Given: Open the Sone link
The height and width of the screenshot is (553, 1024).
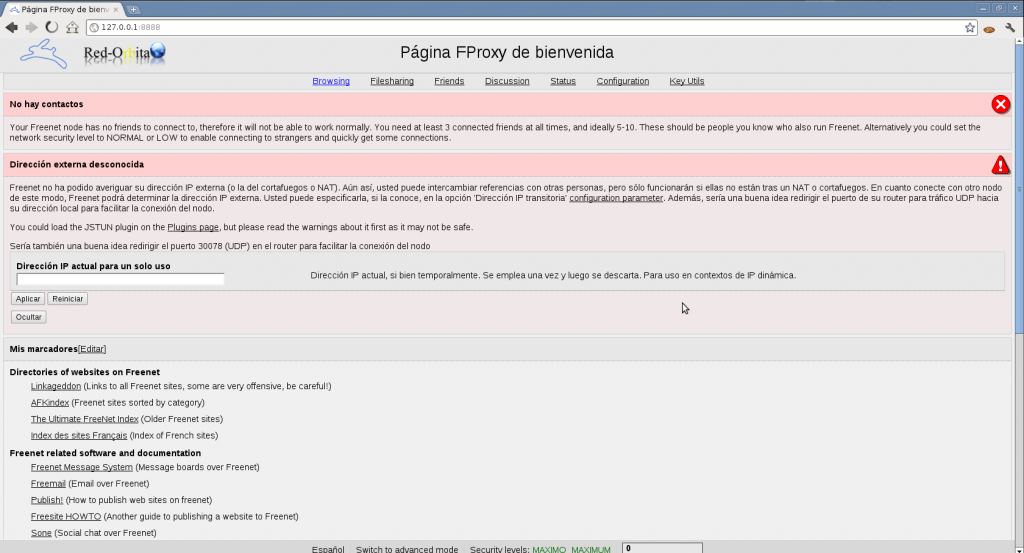Looking at the screenshot, I should coord(41,533).
